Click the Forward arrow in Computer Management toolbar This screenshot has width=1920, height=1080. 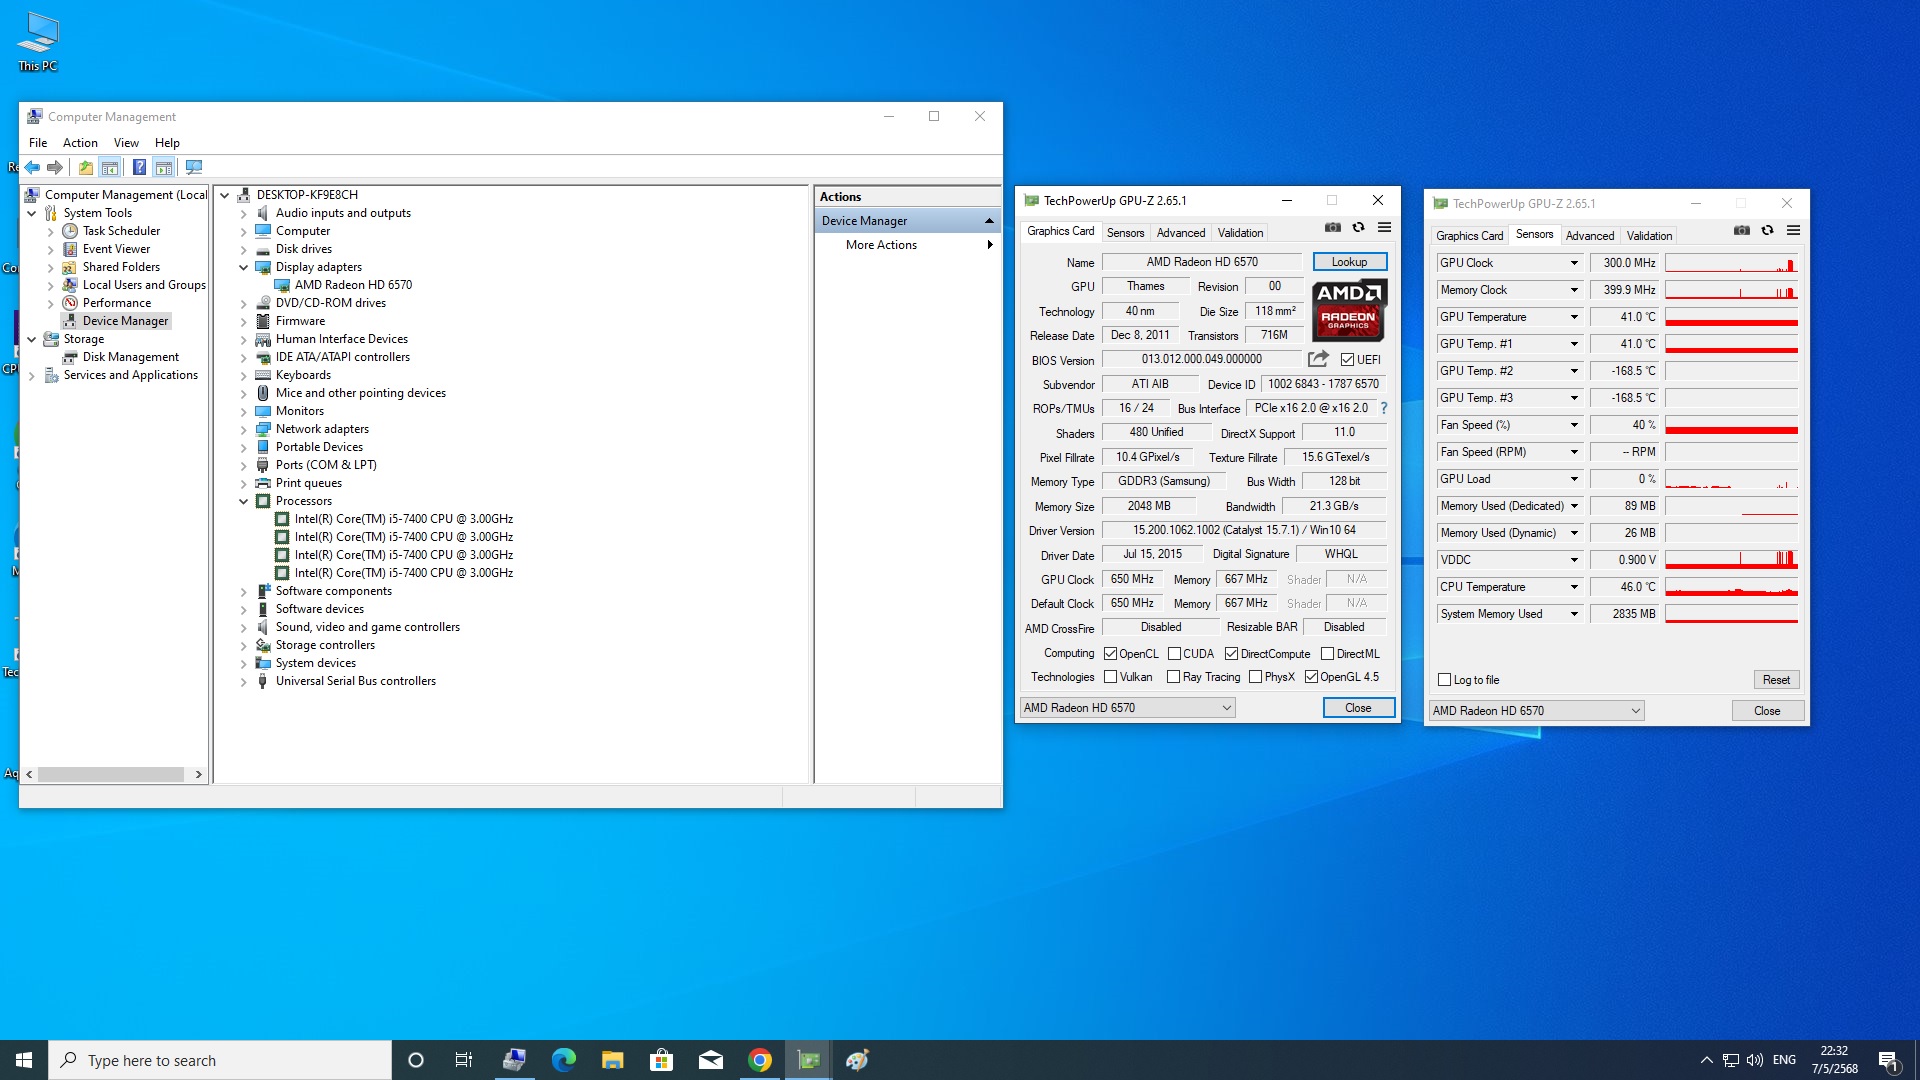[x=55, y=167]
